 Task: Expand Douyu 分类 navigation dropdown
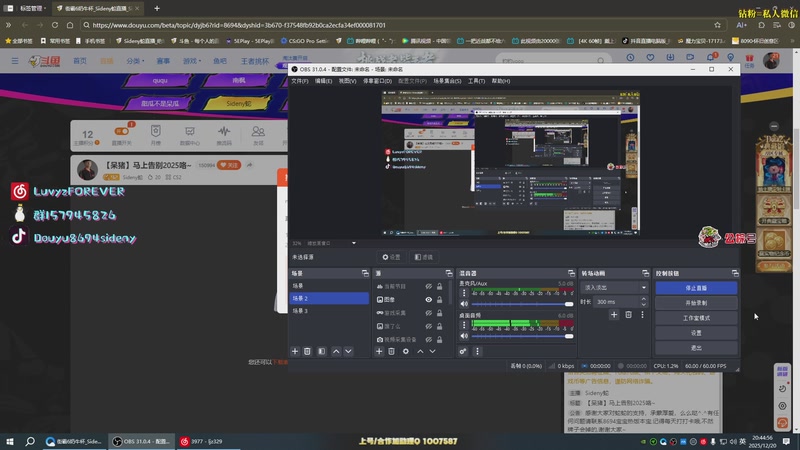tap(135, 61)
